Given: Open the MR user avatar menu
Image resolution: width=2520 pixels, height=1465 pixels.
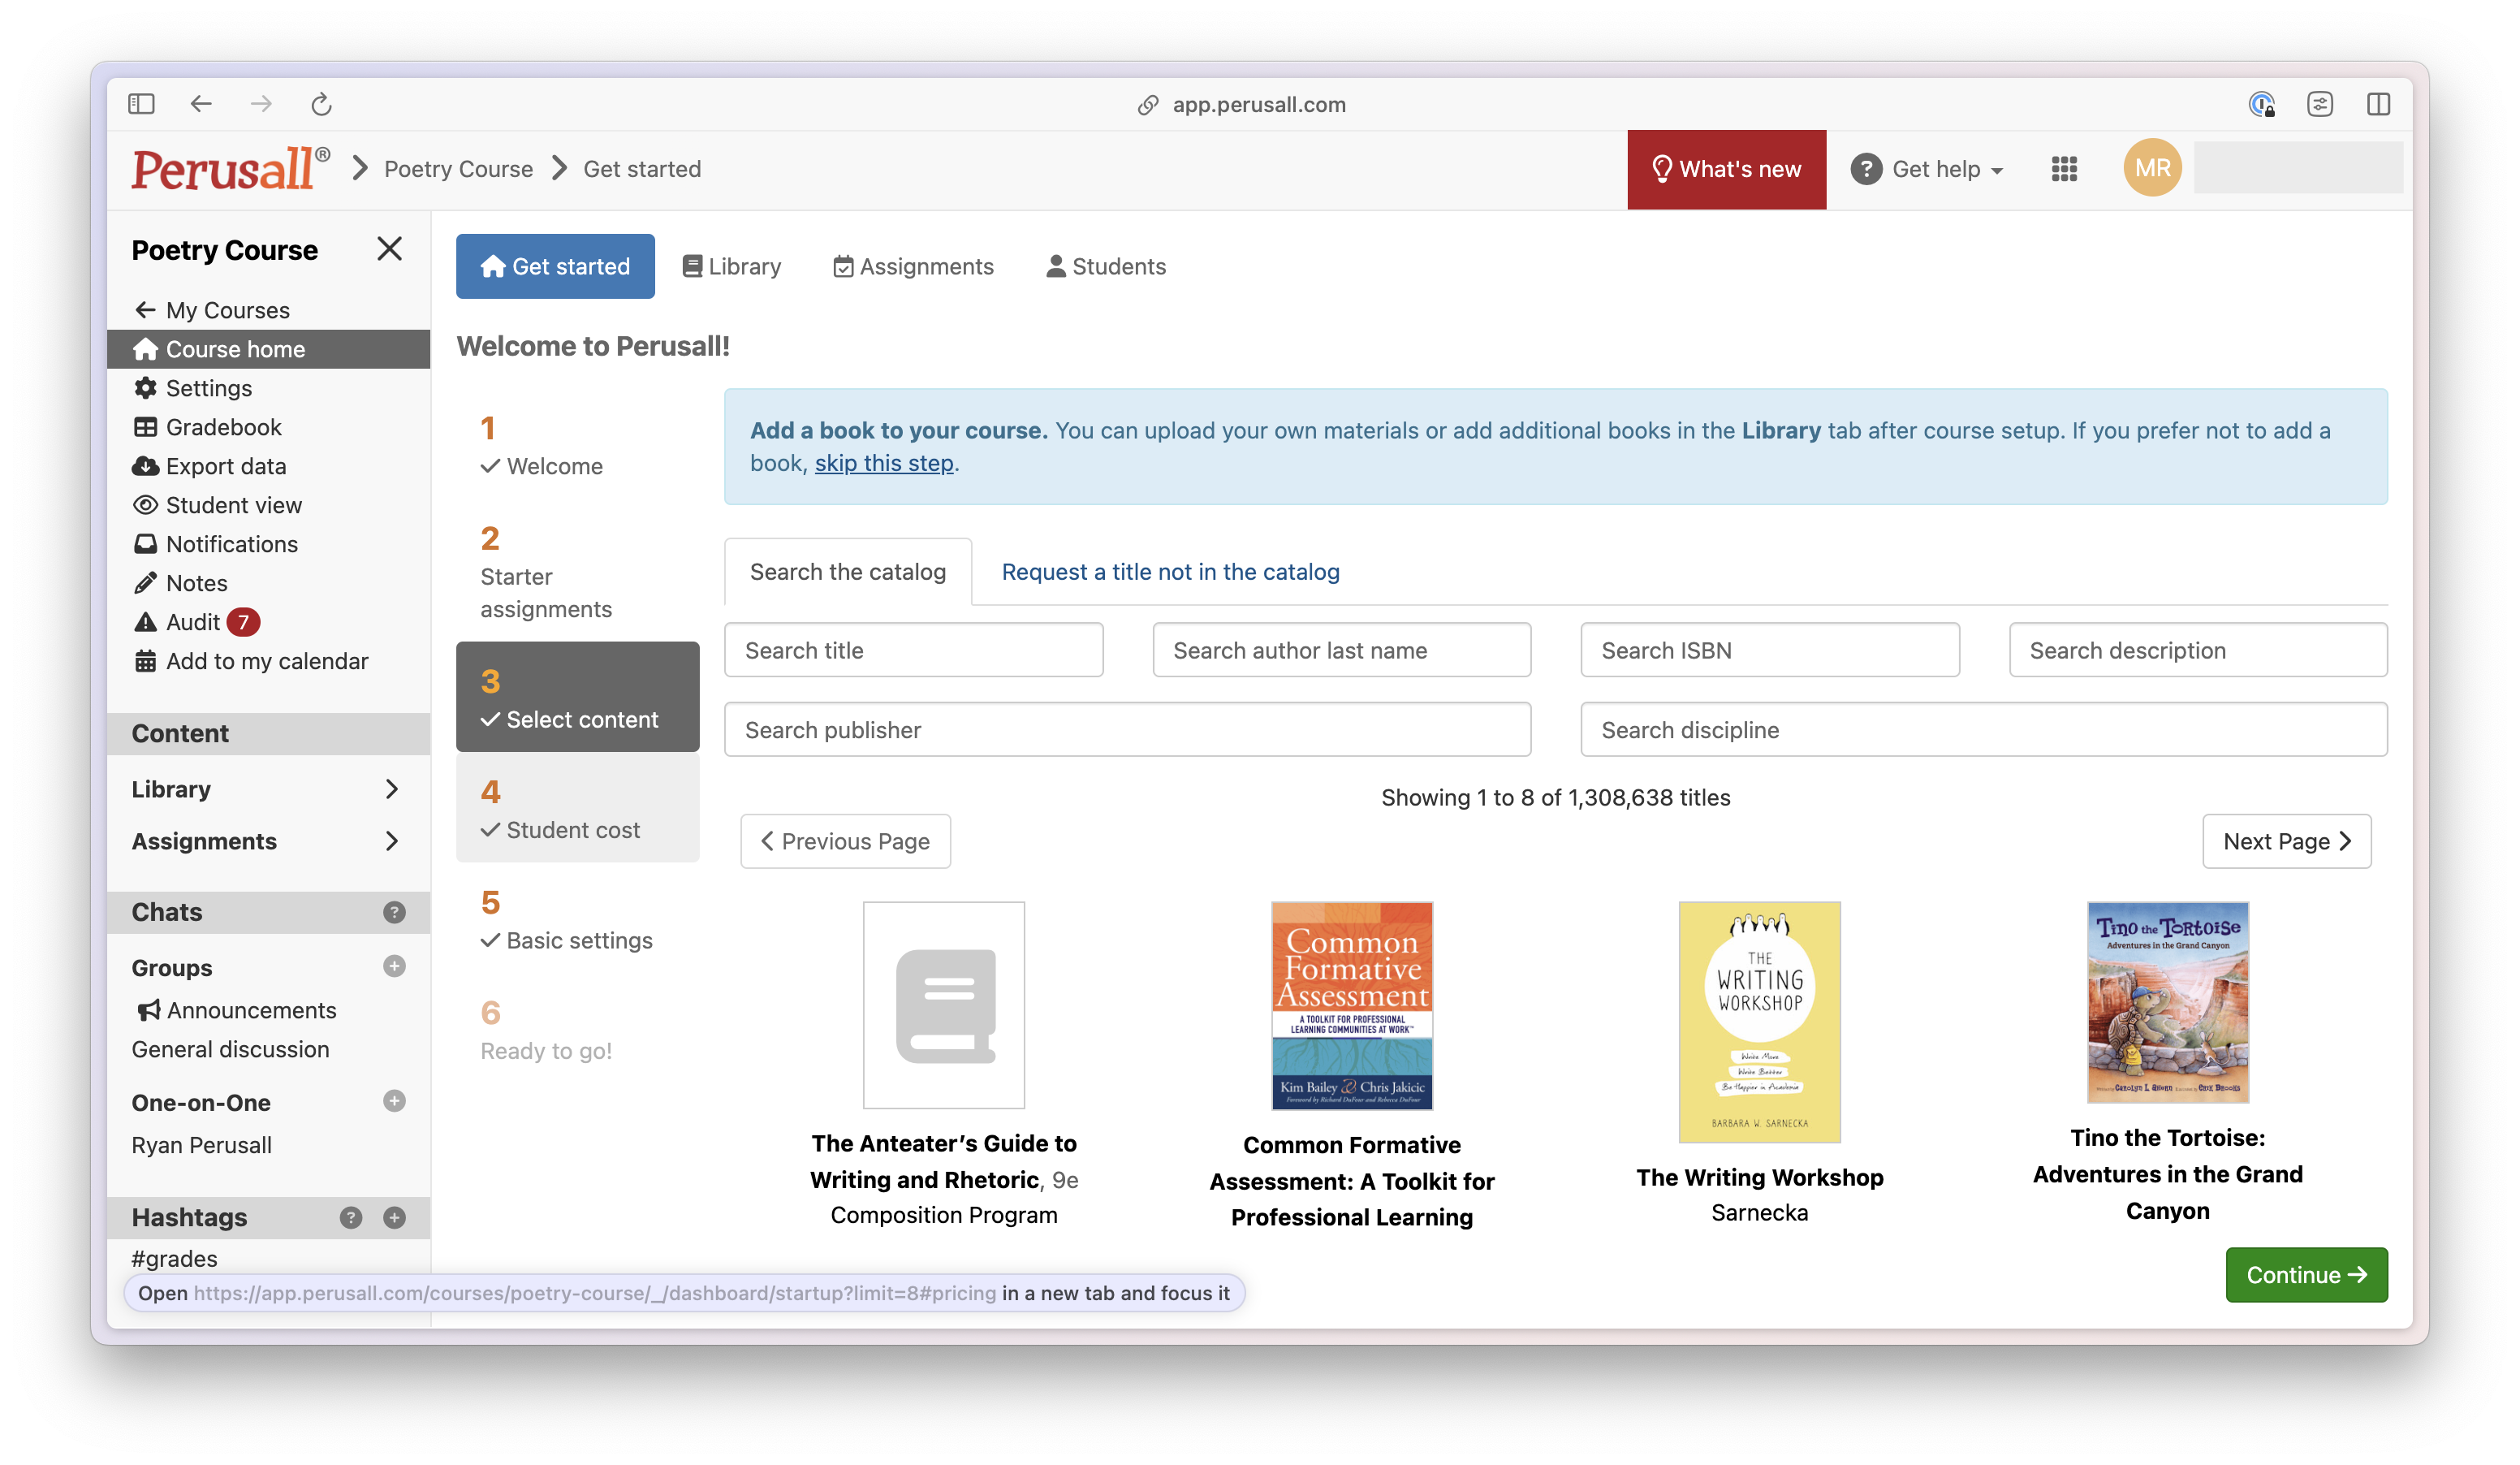Looking at the screenshot, I should (2153, 168).
